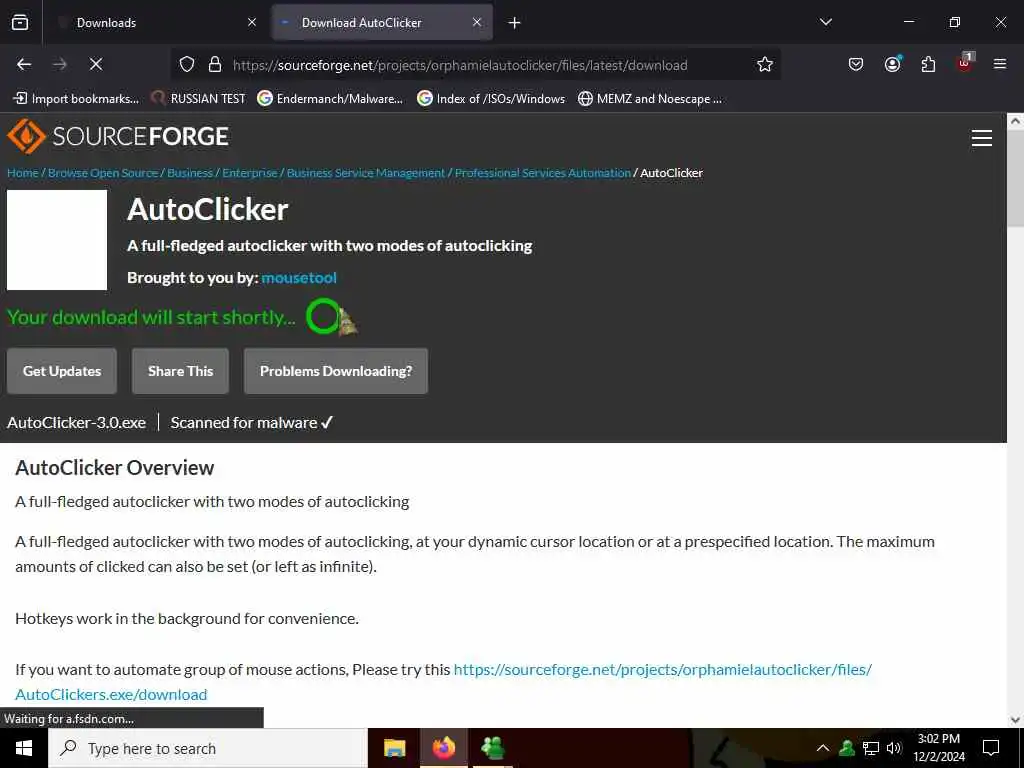This screenshot has height=768, width=1024.
Task: Expand the list all tabs chevron
Action: [825, 22]
